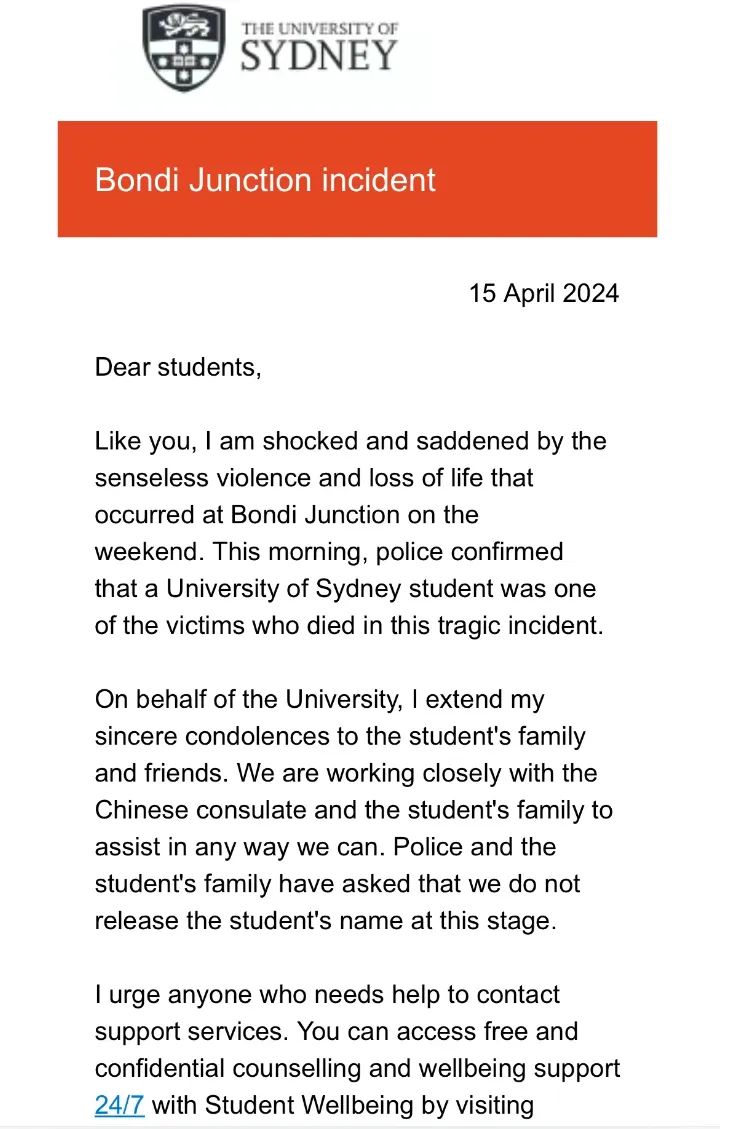The image size is (729, 1129).
Task: Click the line 'sincere condolences to the student's family'
Action: (x=340, y=736)
